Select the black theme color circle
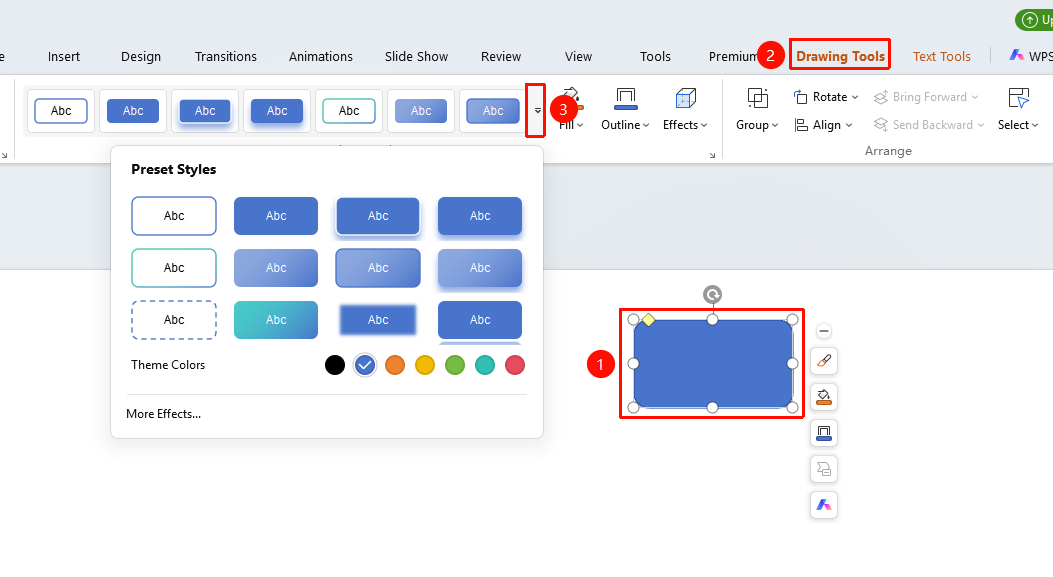Viewport: 1053px width, 577px height. pyautogui.click(x=334, y=365)
